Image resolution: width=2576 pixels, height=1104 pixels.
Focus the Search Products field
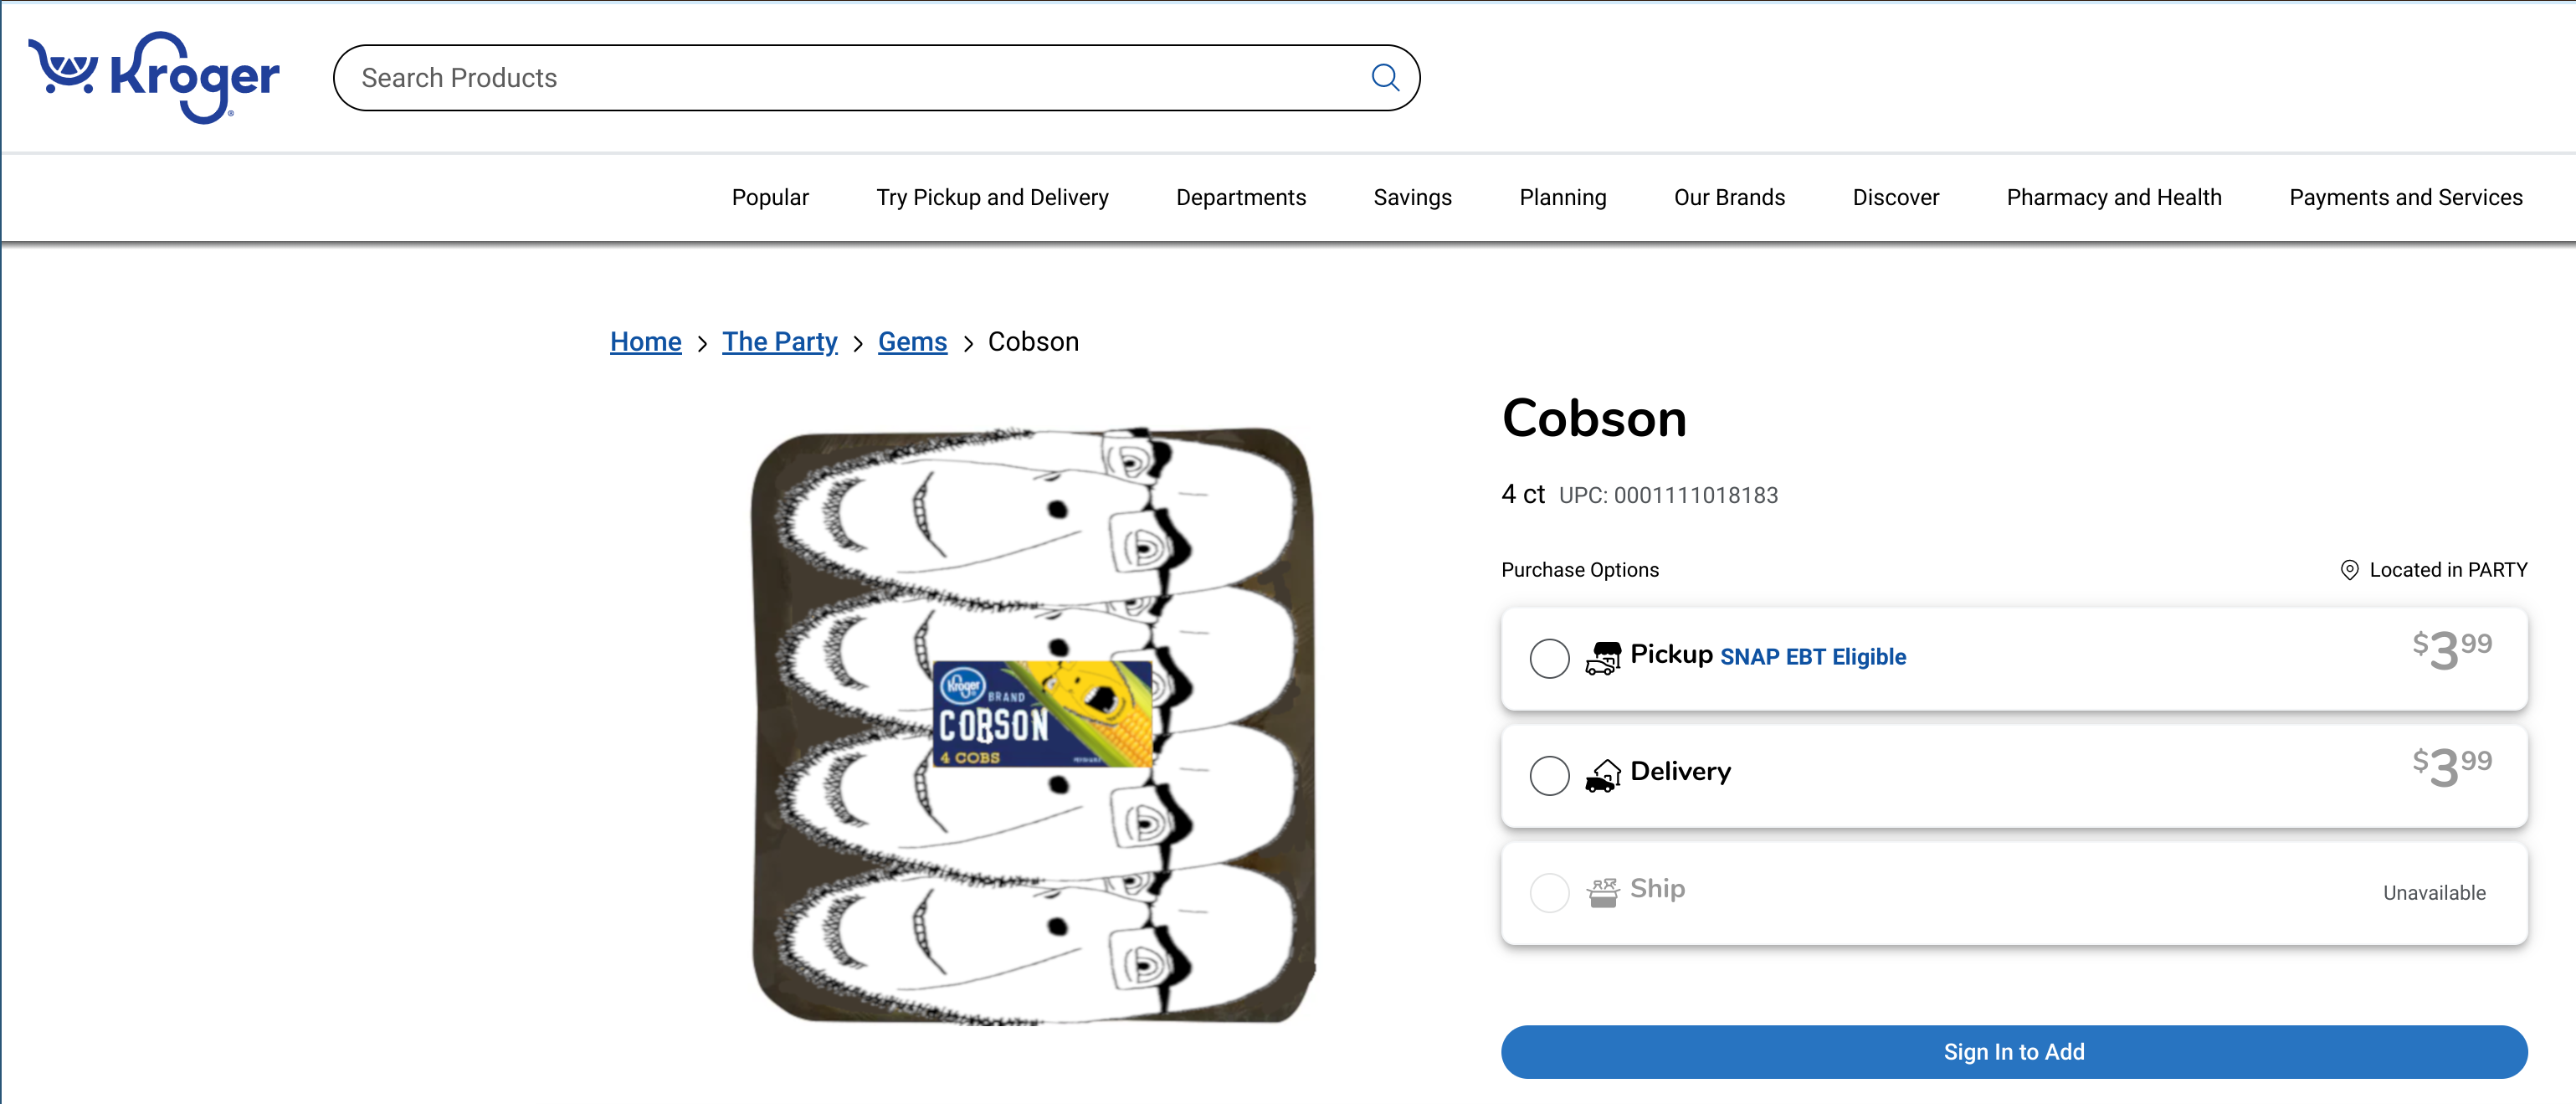(x=850, y=77)
